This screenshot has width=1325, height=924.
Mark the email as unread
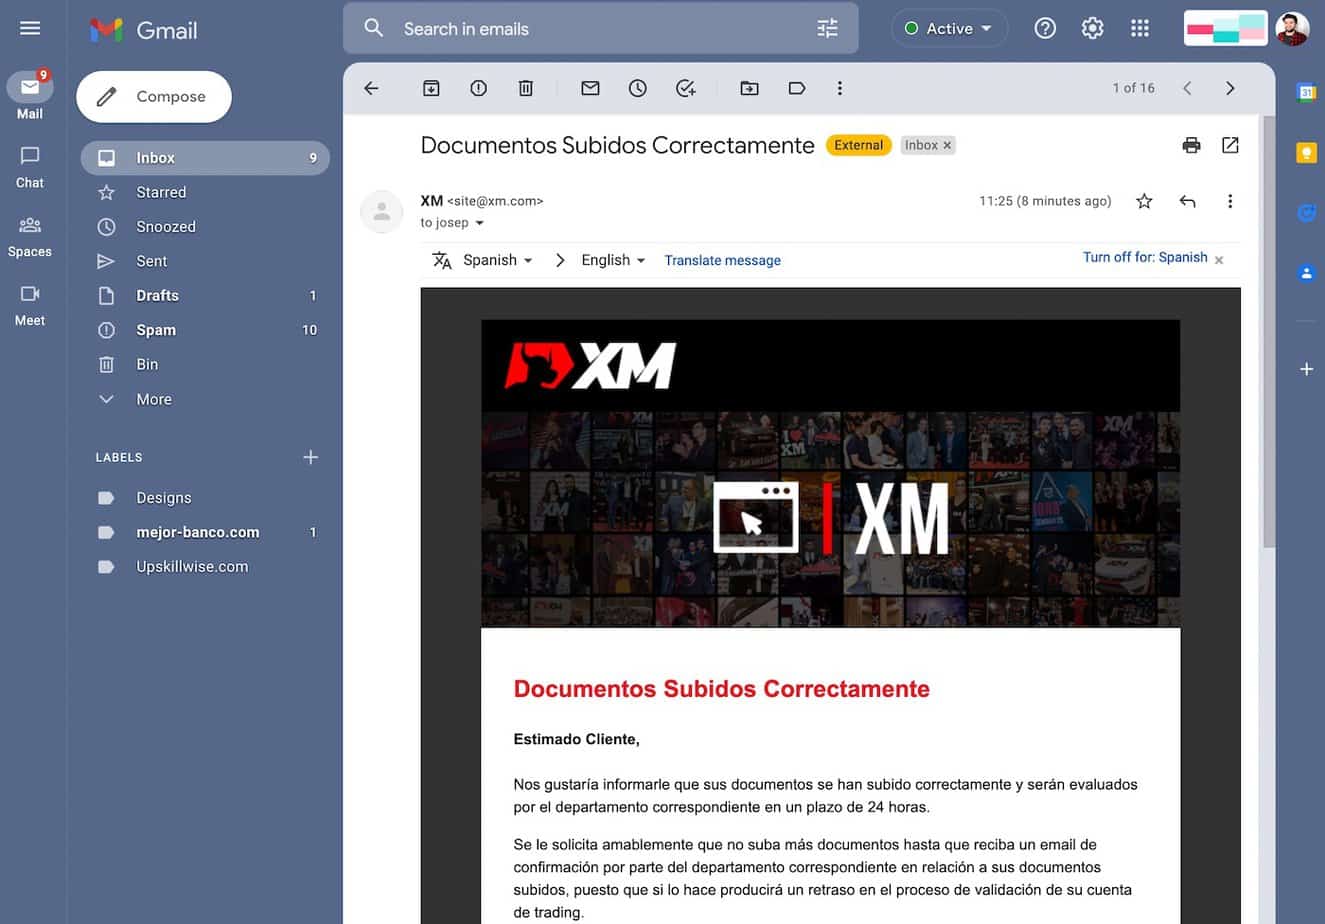(590, 88)
